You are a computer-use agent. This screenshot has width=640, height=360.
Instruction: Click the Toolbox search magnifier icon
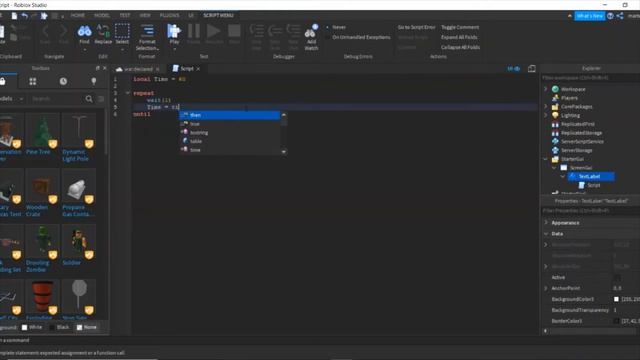pyautogui.click(x=89, y=99)
